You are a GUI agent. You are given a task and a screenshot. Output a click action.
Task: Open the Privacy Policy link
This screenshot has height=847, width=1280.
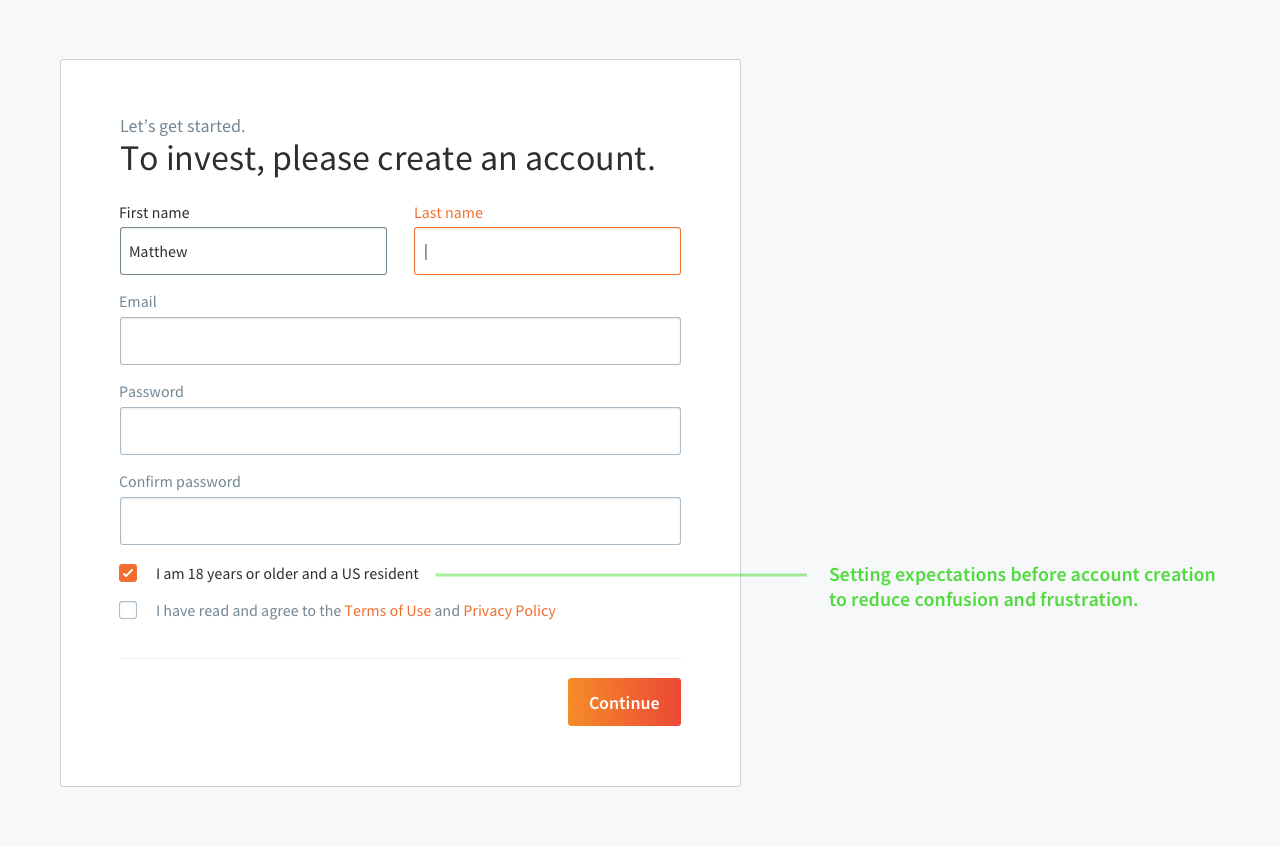click(x=509, y=611)
